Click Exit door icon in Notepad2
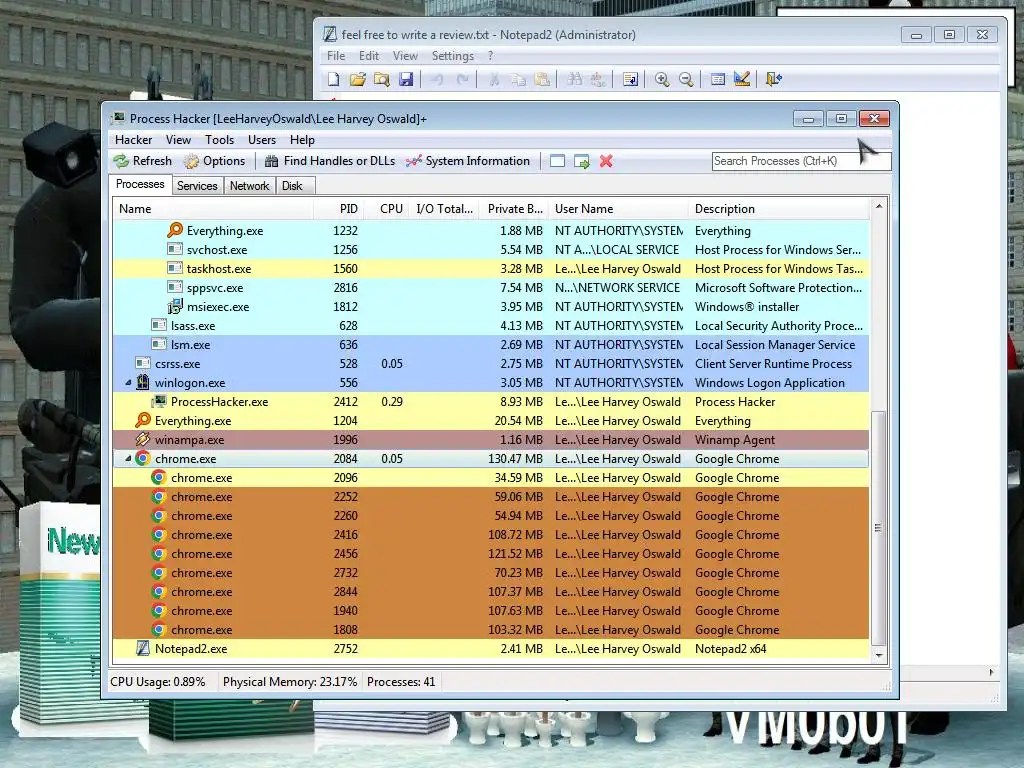 coord(773,79)
